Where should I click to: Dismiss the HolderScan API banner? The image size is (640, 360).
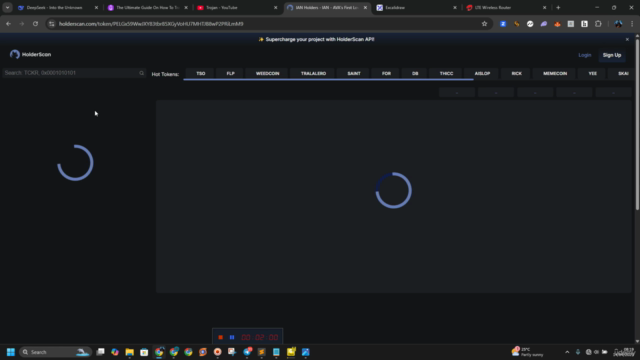627,39
